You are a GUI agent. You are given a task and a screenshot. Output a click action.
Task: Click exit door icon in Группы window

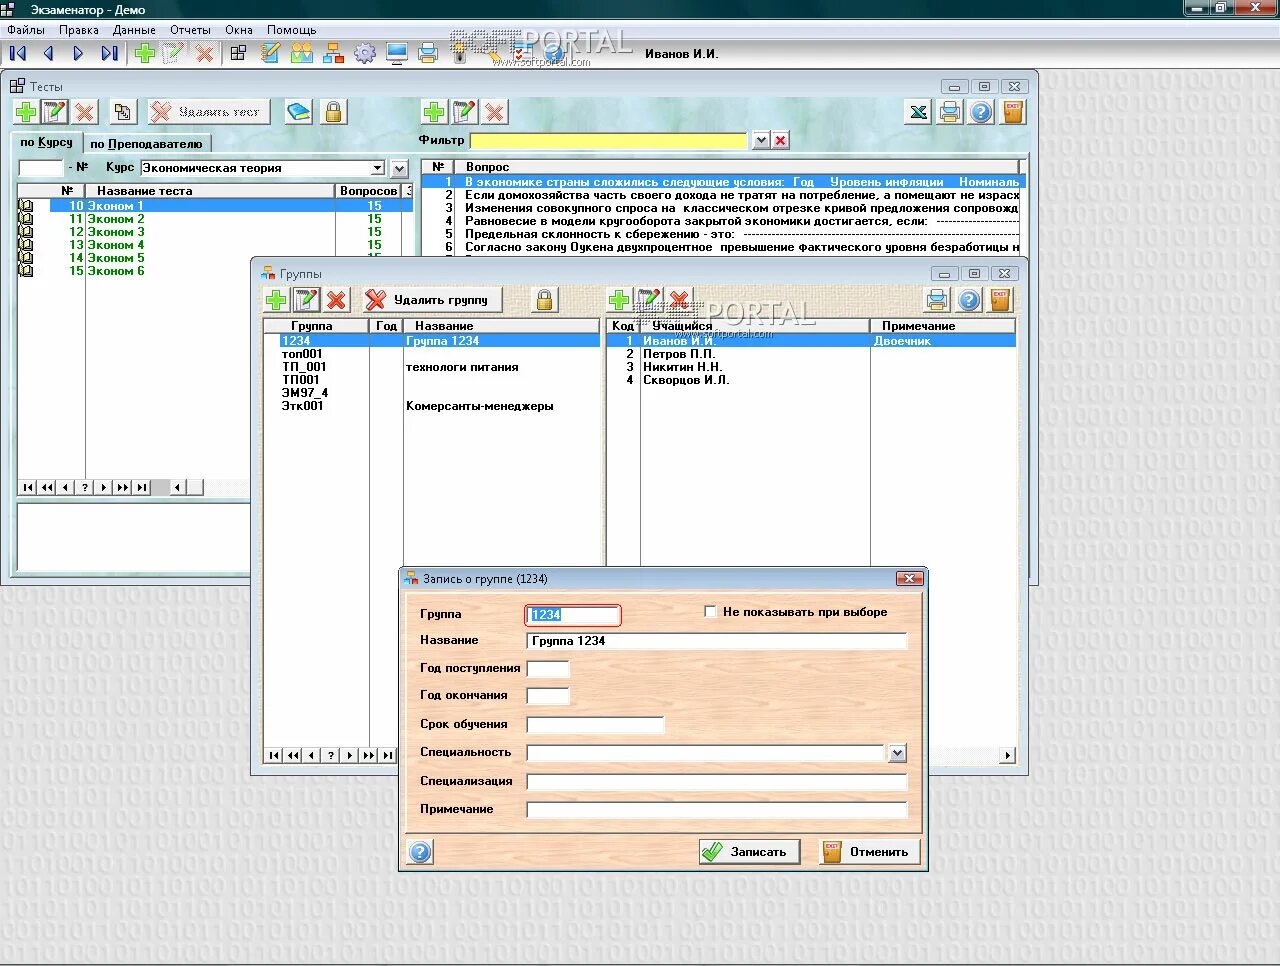point(1000,299)
